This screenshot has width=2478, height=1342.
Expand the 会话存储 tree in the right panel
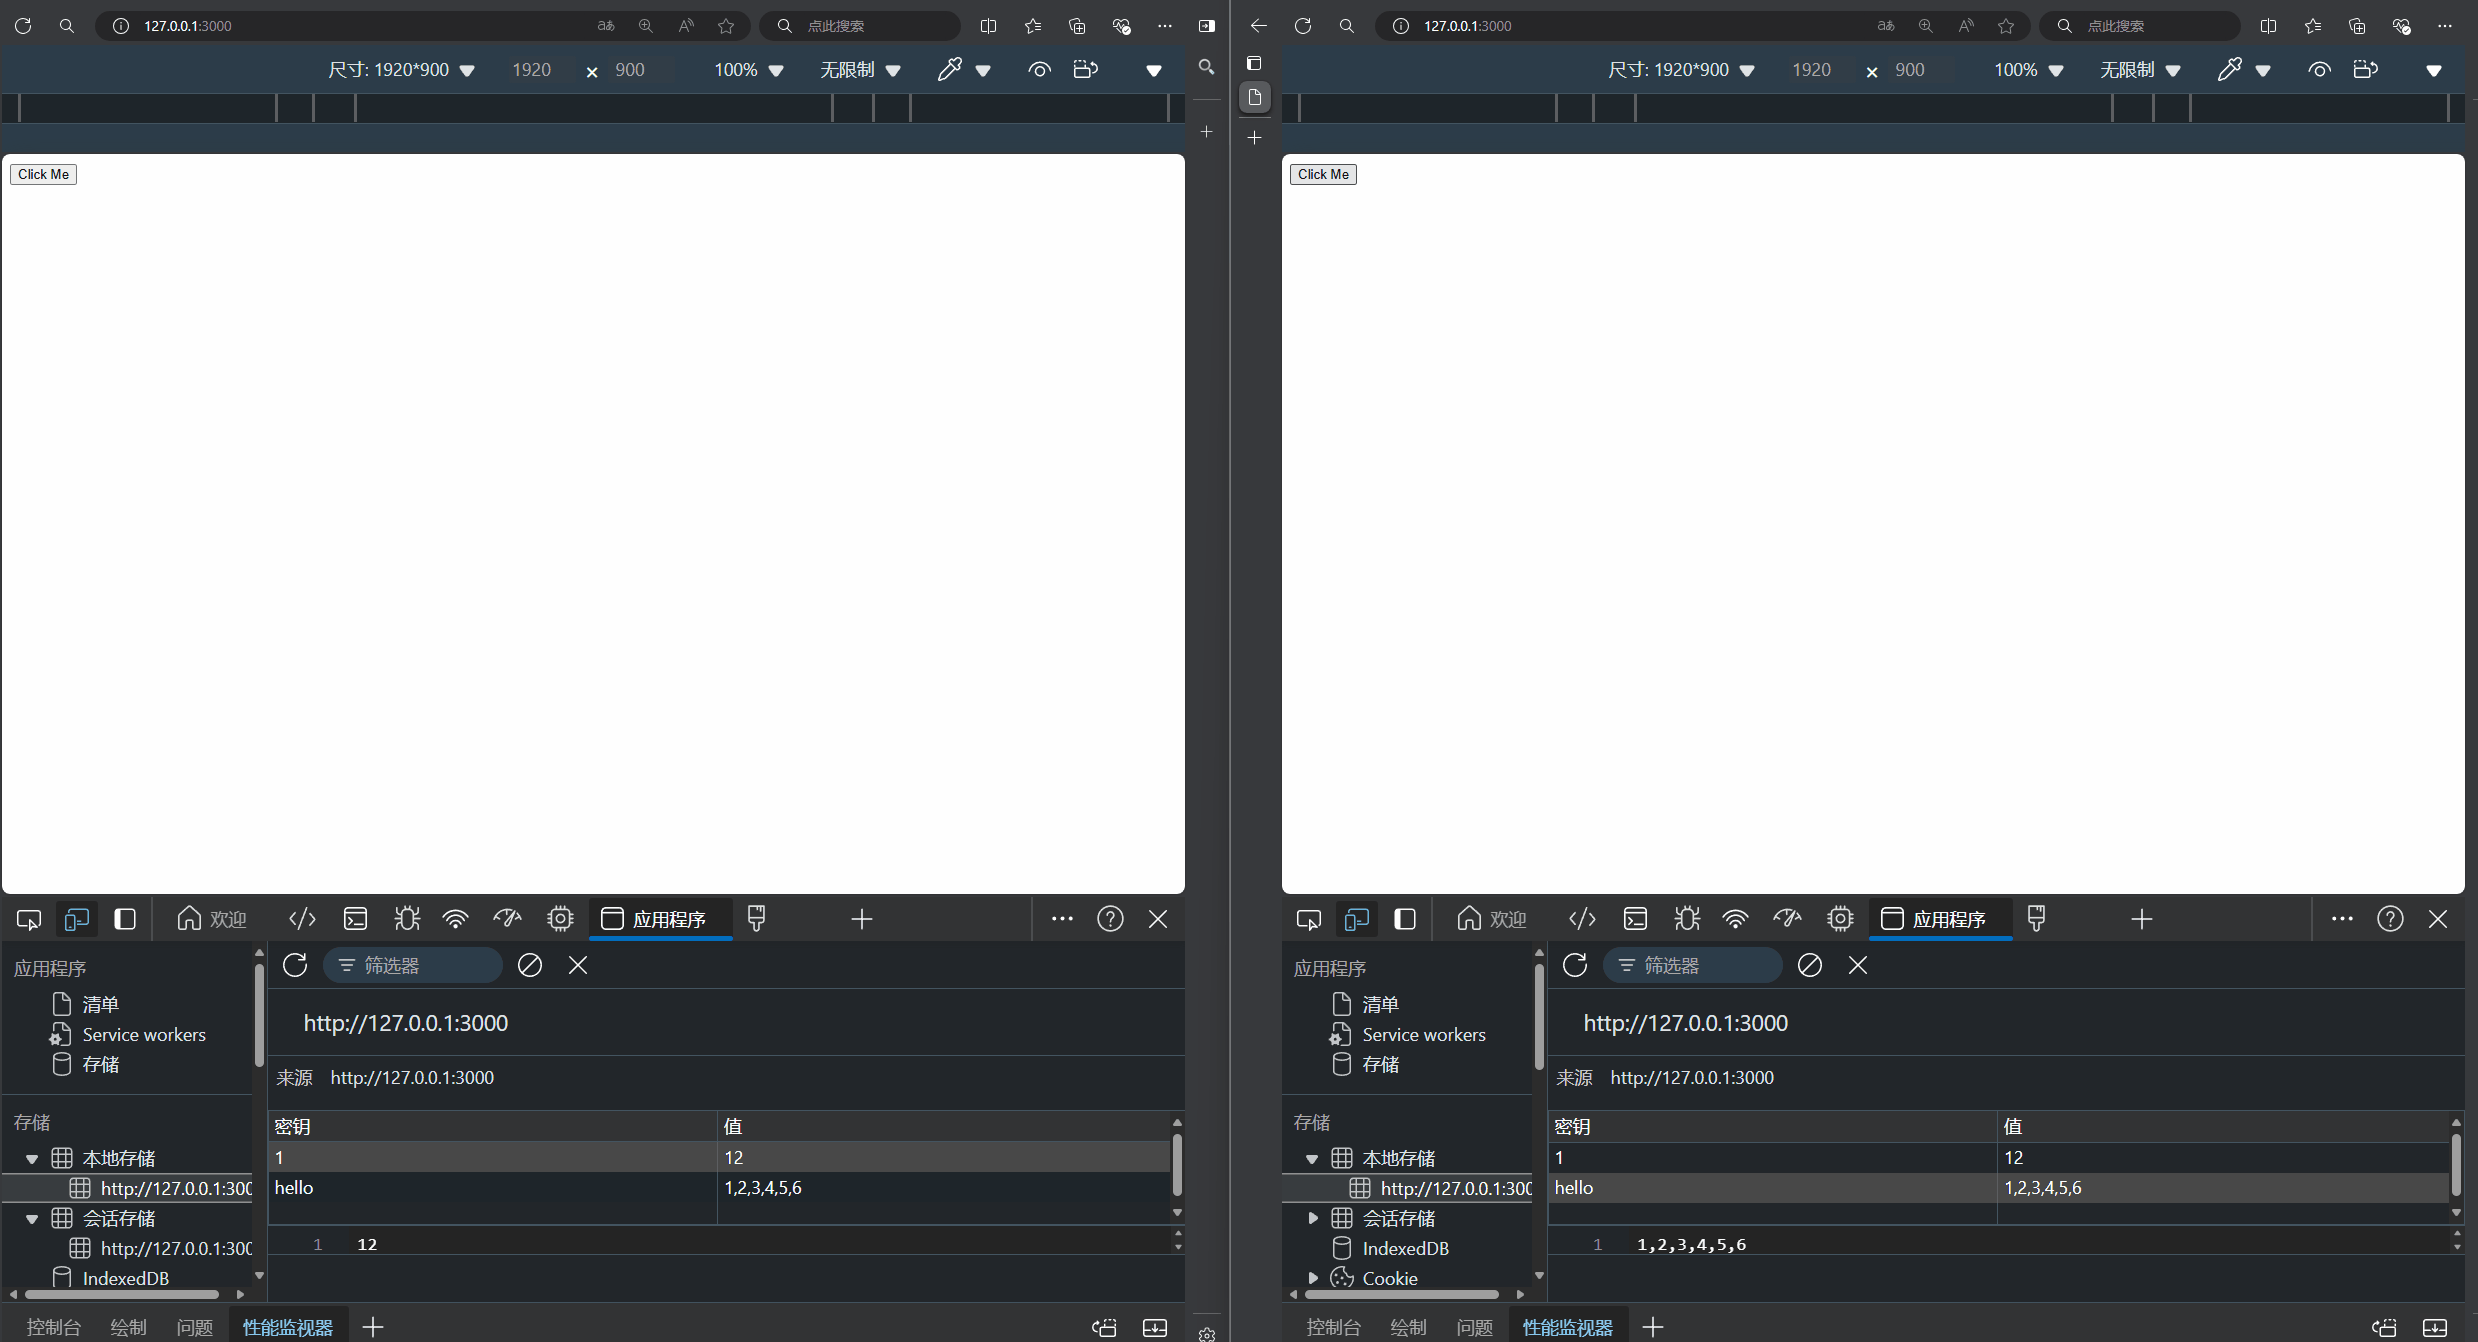(x=1313, y=1218)
